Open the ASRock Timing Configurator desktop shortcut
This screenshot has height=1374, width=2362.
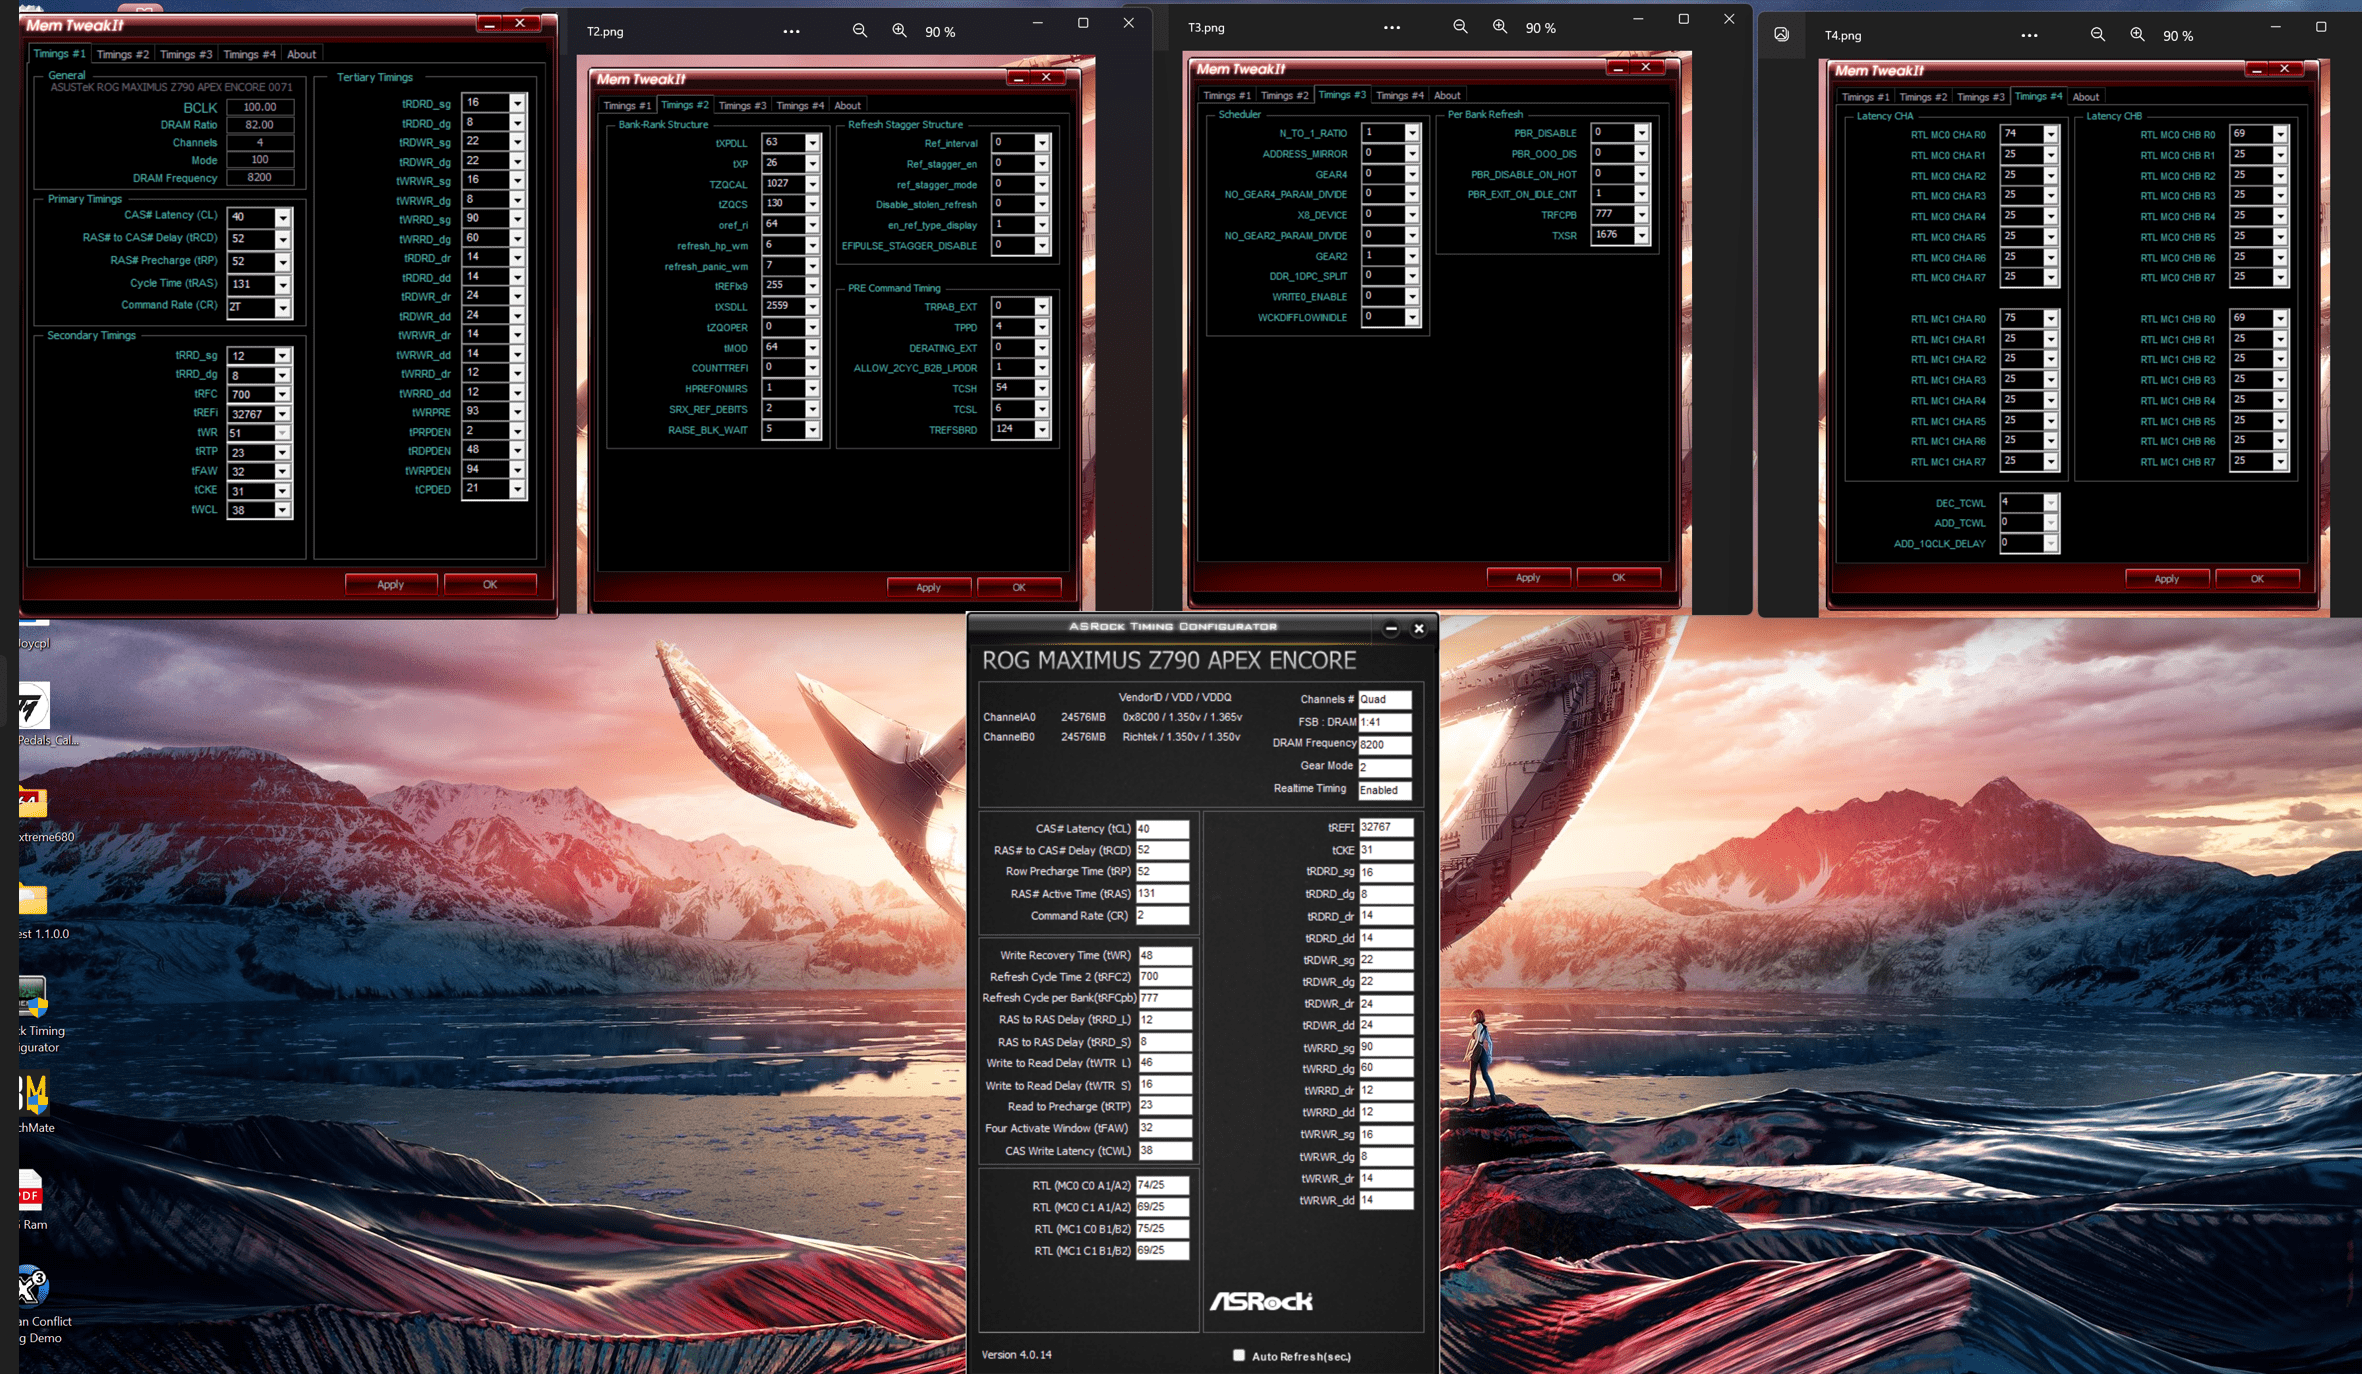click(x=32, y=996)
